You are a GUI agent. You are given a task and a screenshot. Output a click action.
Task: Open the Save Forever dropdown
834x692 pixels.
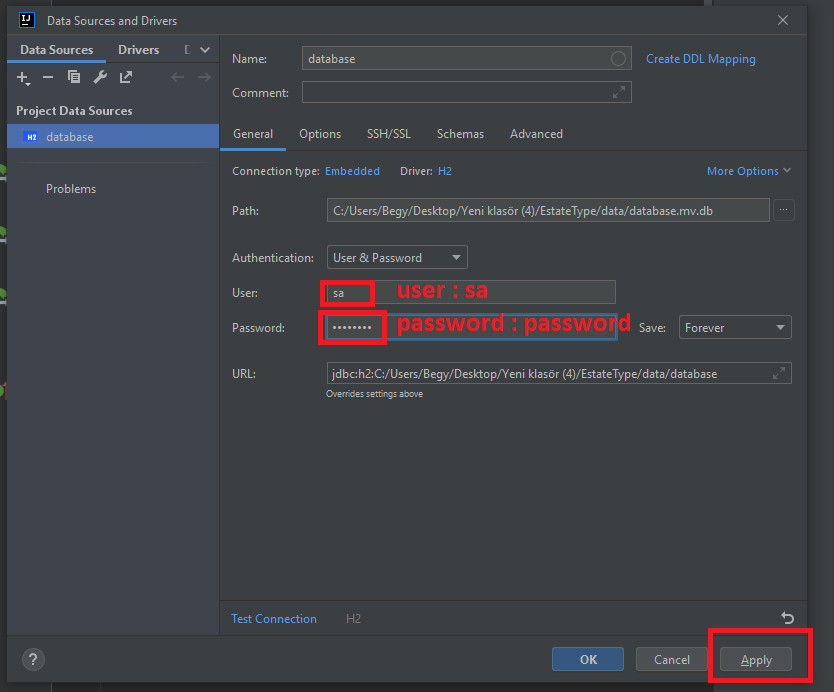[x=735, y=328]
